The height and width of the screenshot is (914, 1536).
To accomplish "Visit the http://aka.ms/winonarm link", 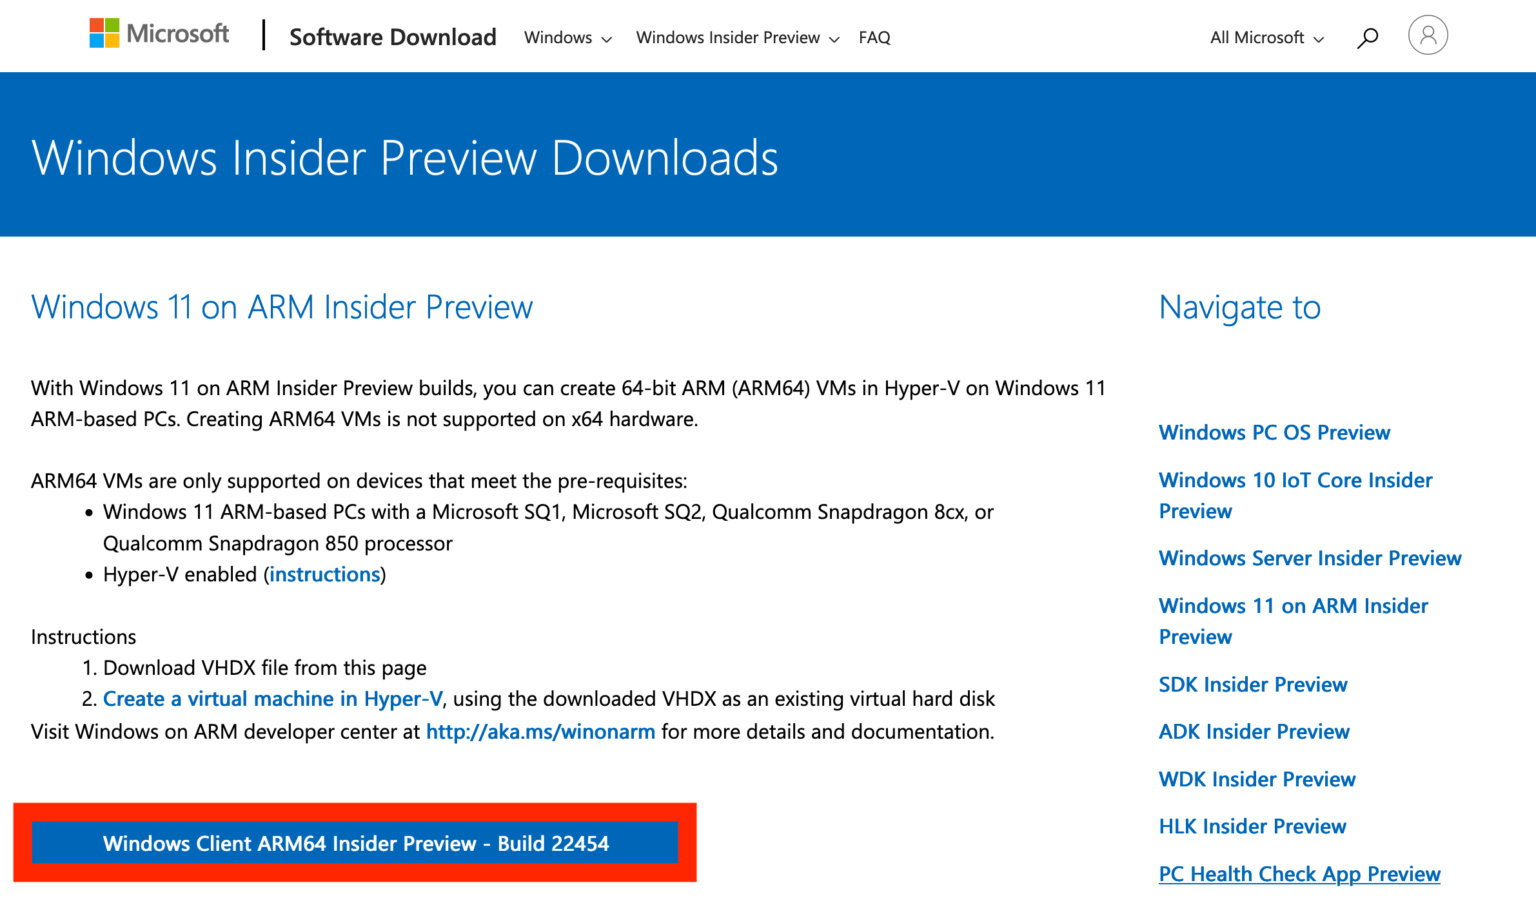I will tap(540, 731).
